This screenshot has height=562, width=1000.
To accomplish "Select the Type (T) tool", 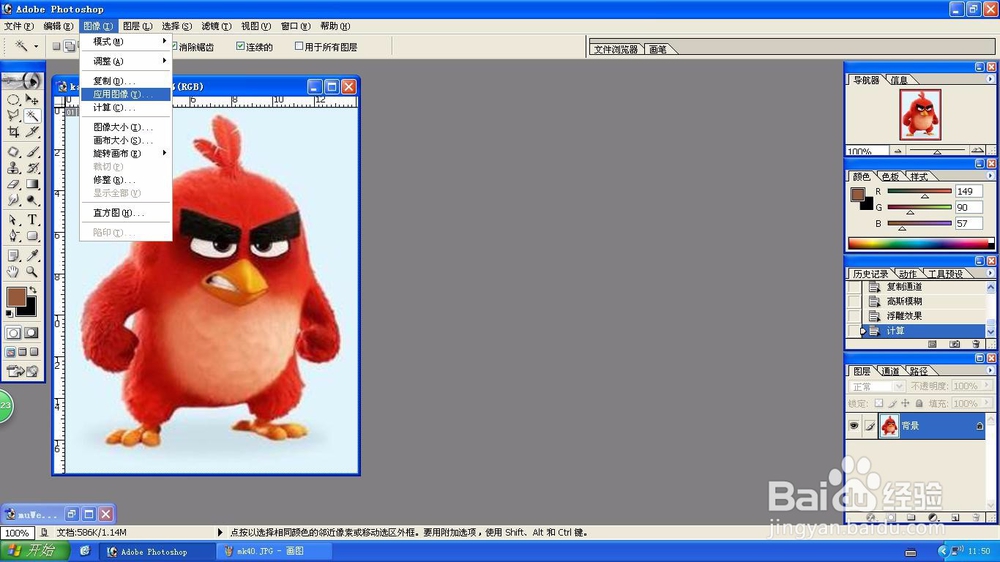I will pos(32,219).
